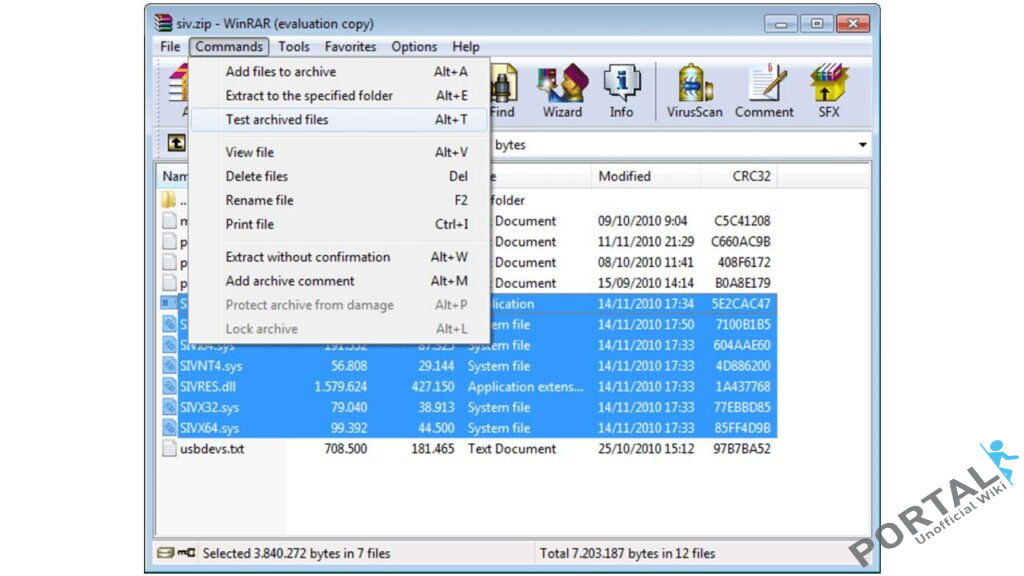Click the parent folder icon

pos(169,200)
